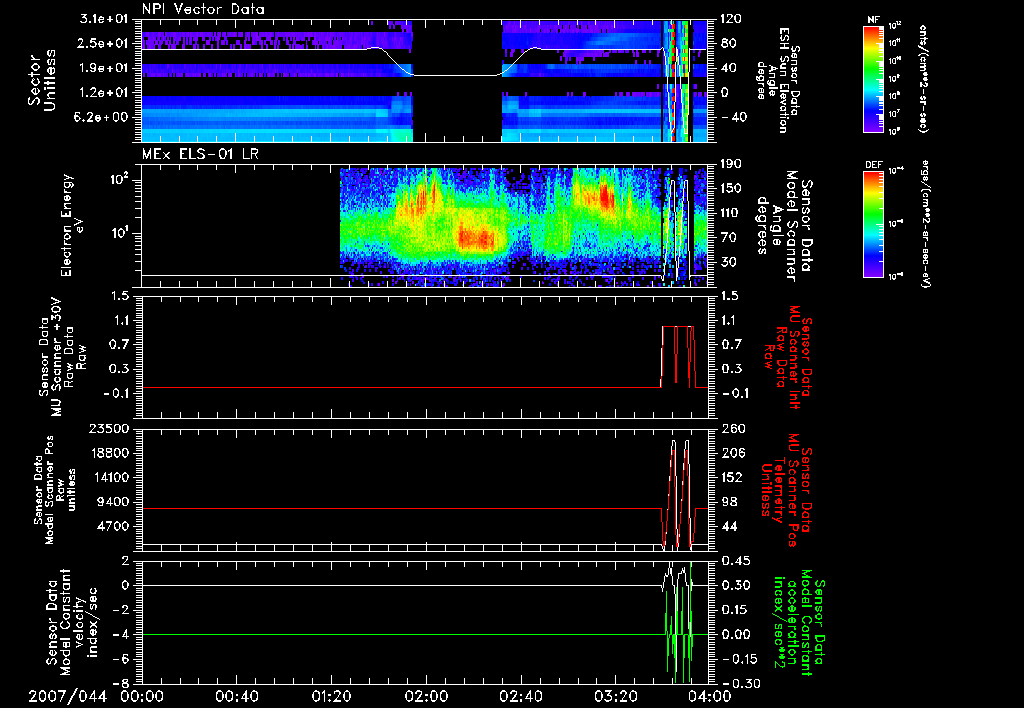Click the 1.9e+01 sector tick label

tap(104, 68)
